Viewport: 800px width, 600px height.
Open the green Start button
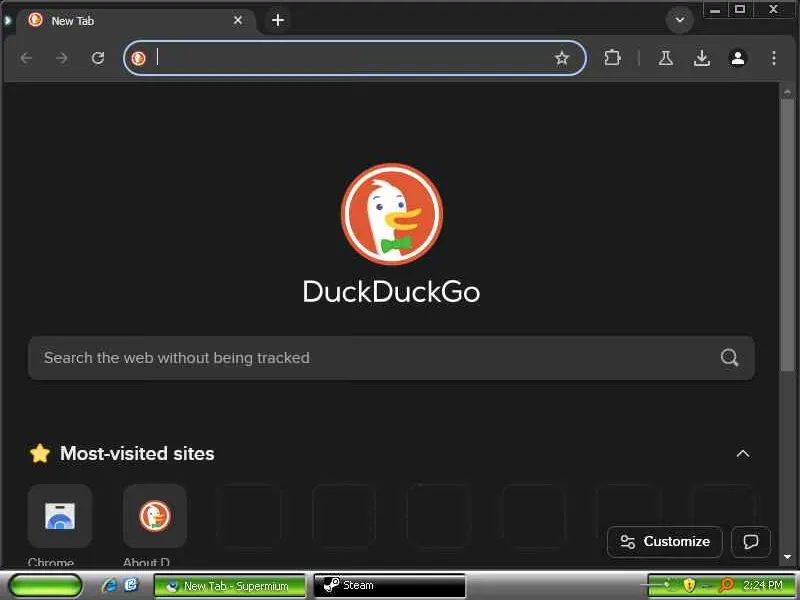point(45,585)
